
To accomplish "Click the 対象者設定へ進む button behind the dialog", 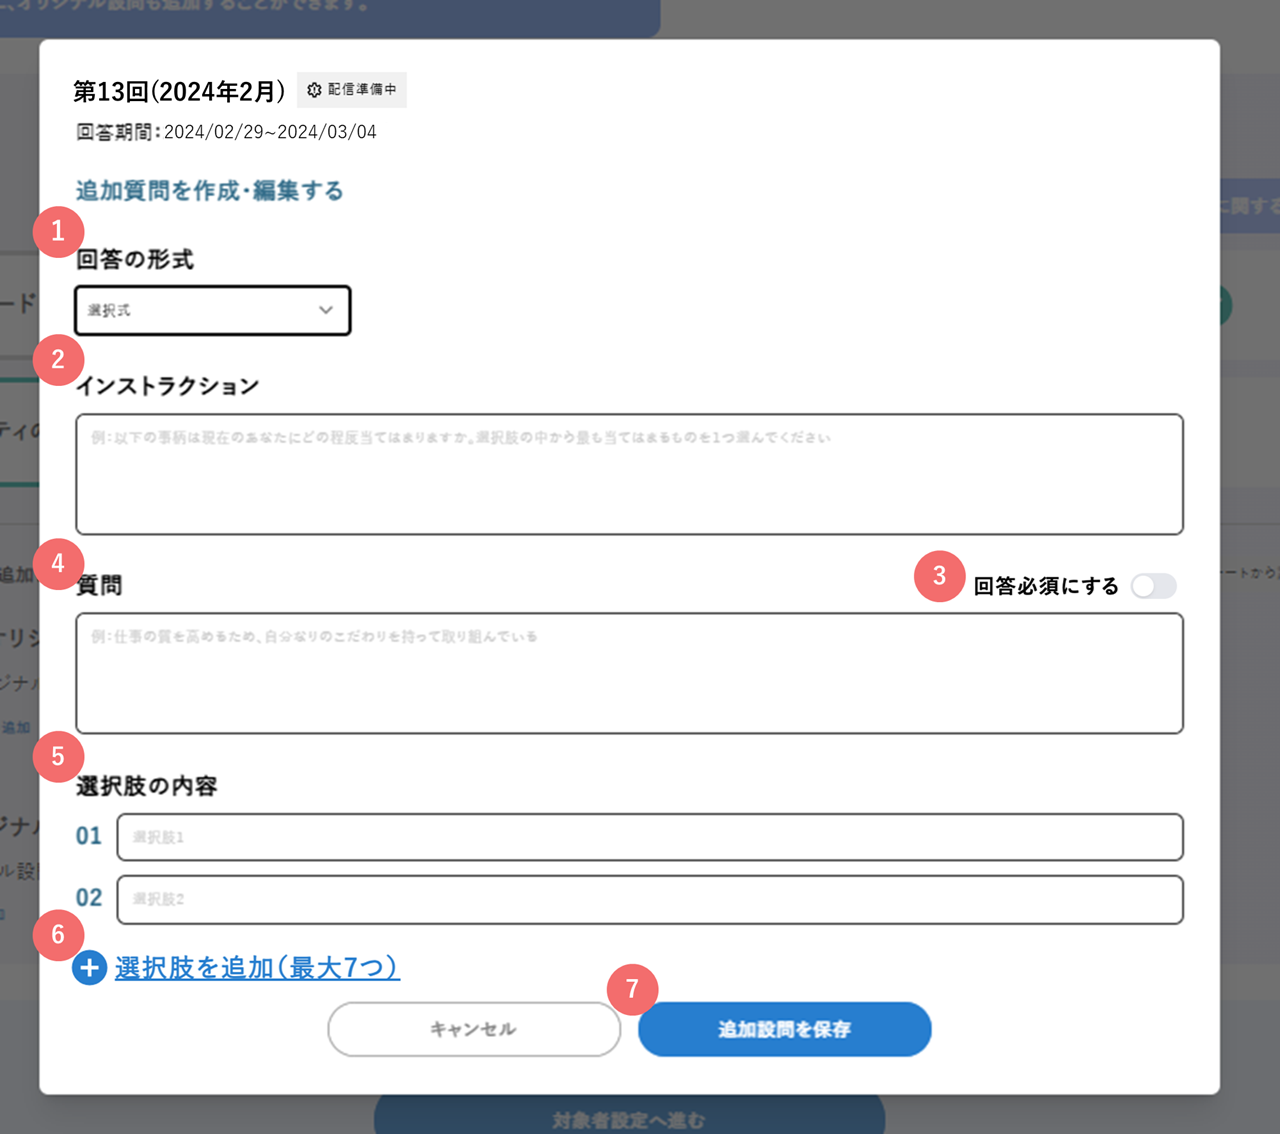I will tap(630, 1117).
